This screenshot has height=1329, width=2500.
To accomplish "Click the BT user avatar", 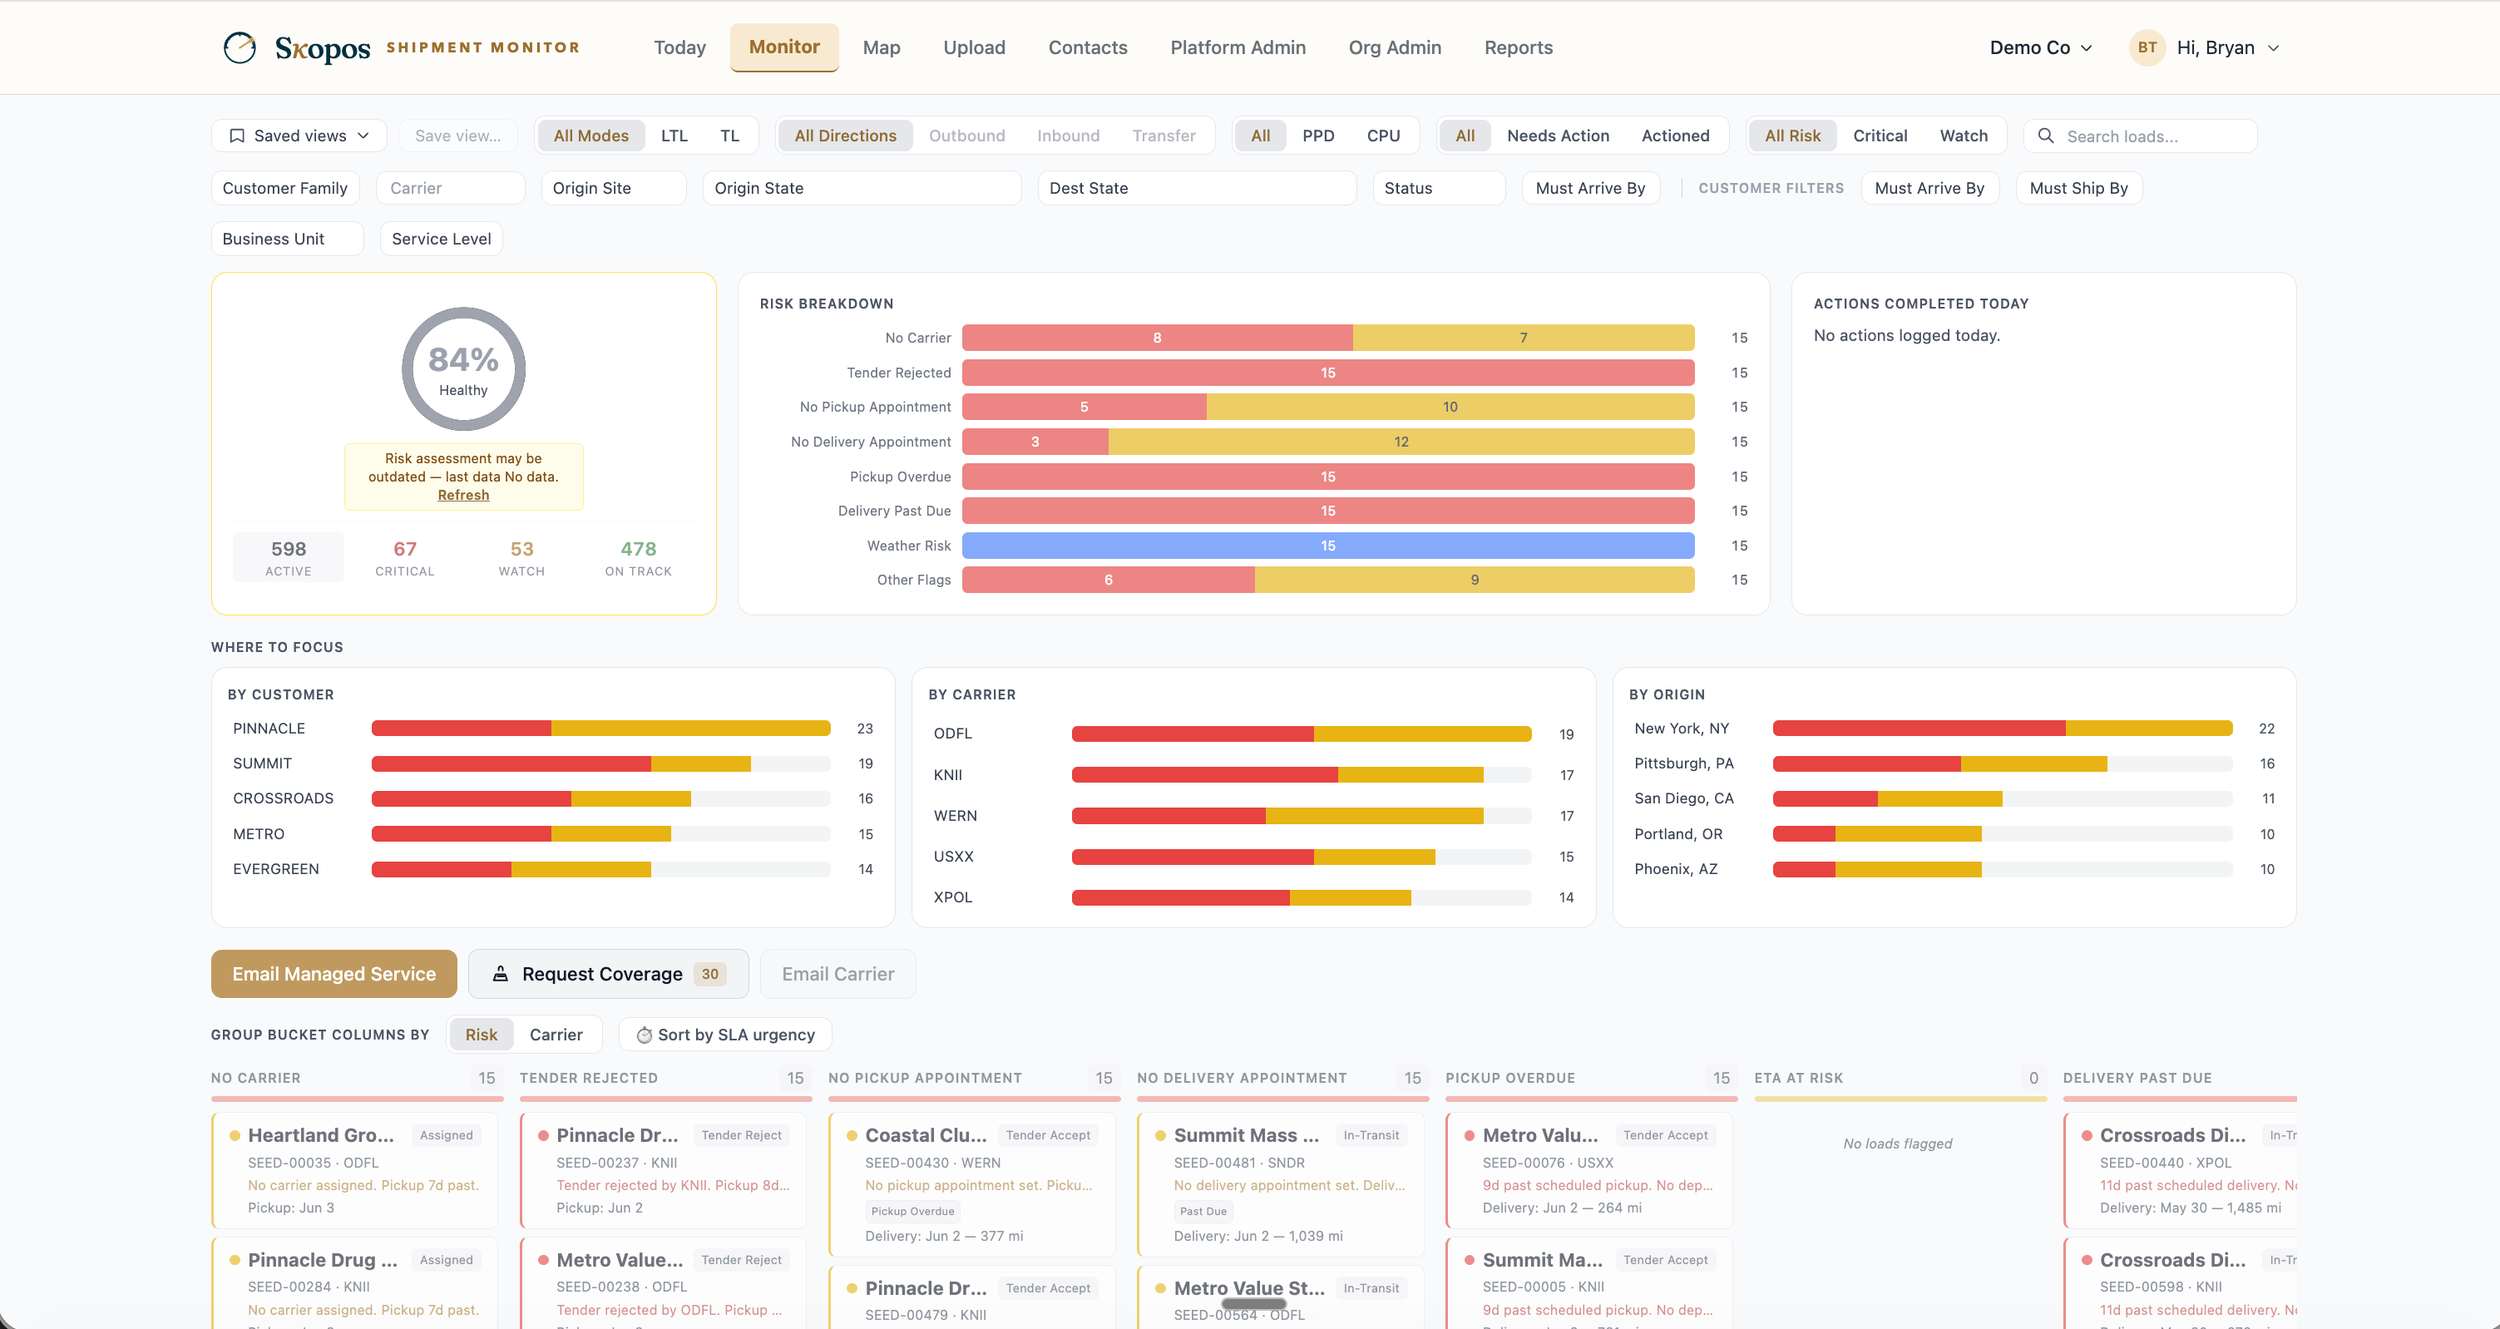I will point(2146,47).
